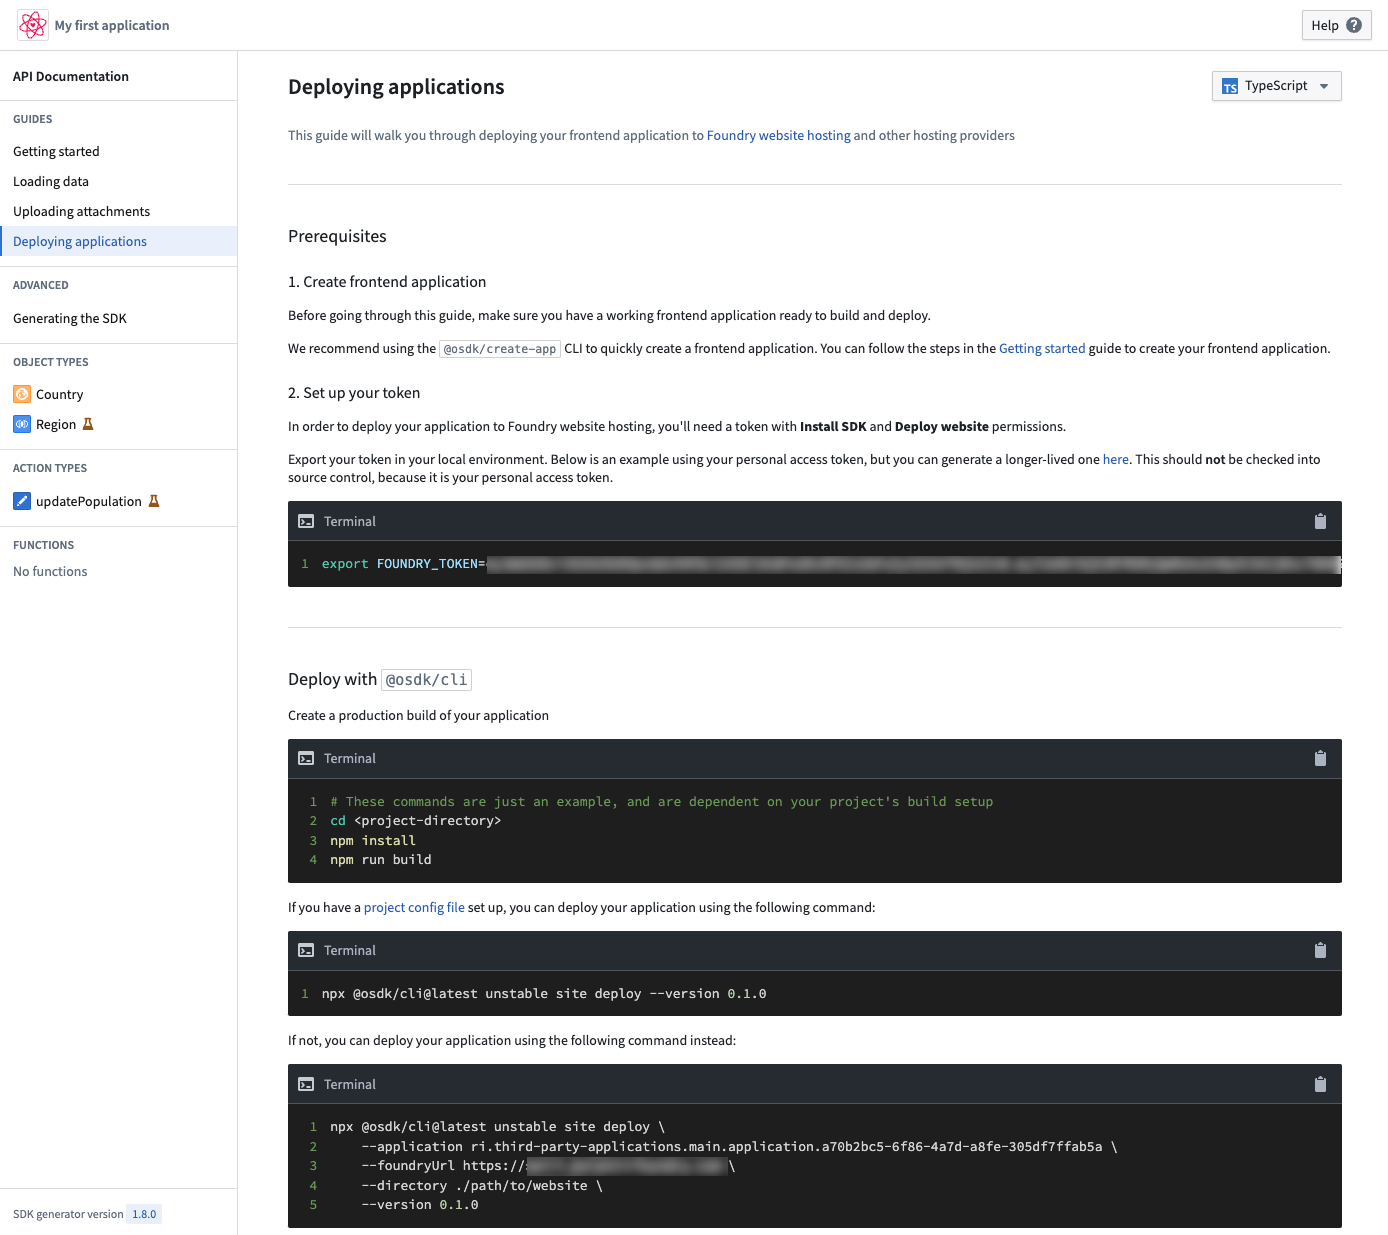Select Deploying applications in sidebar

point(118,241)
